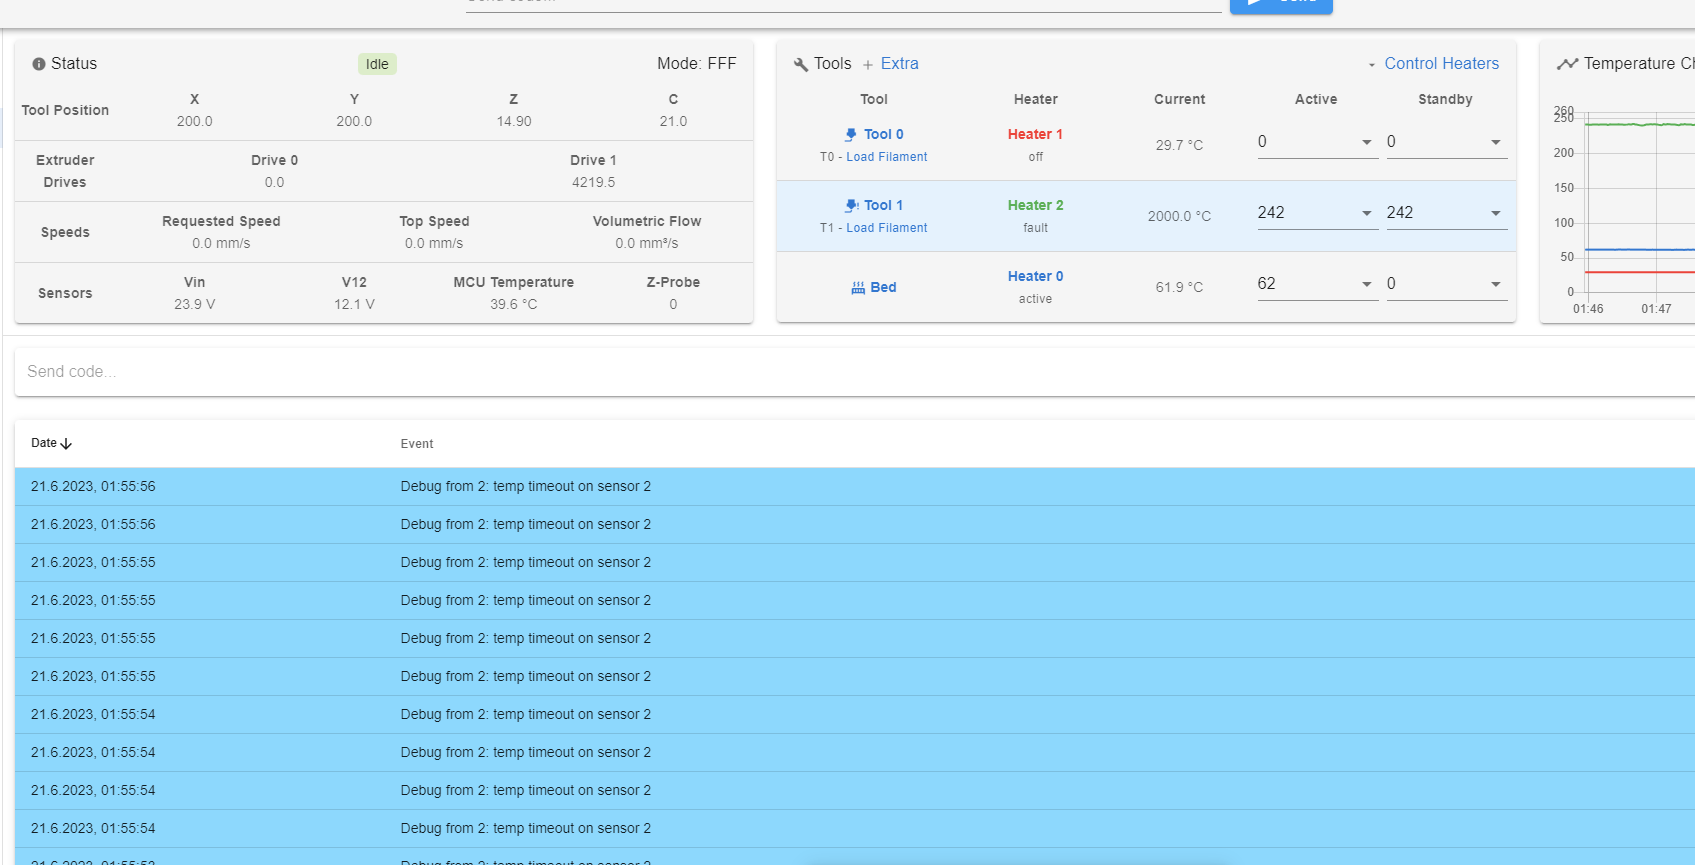Expand Tool 1 standby temperature dropdown
Image resolution: width=1695 pixels, height=865 pixels.
point(1496,213)
